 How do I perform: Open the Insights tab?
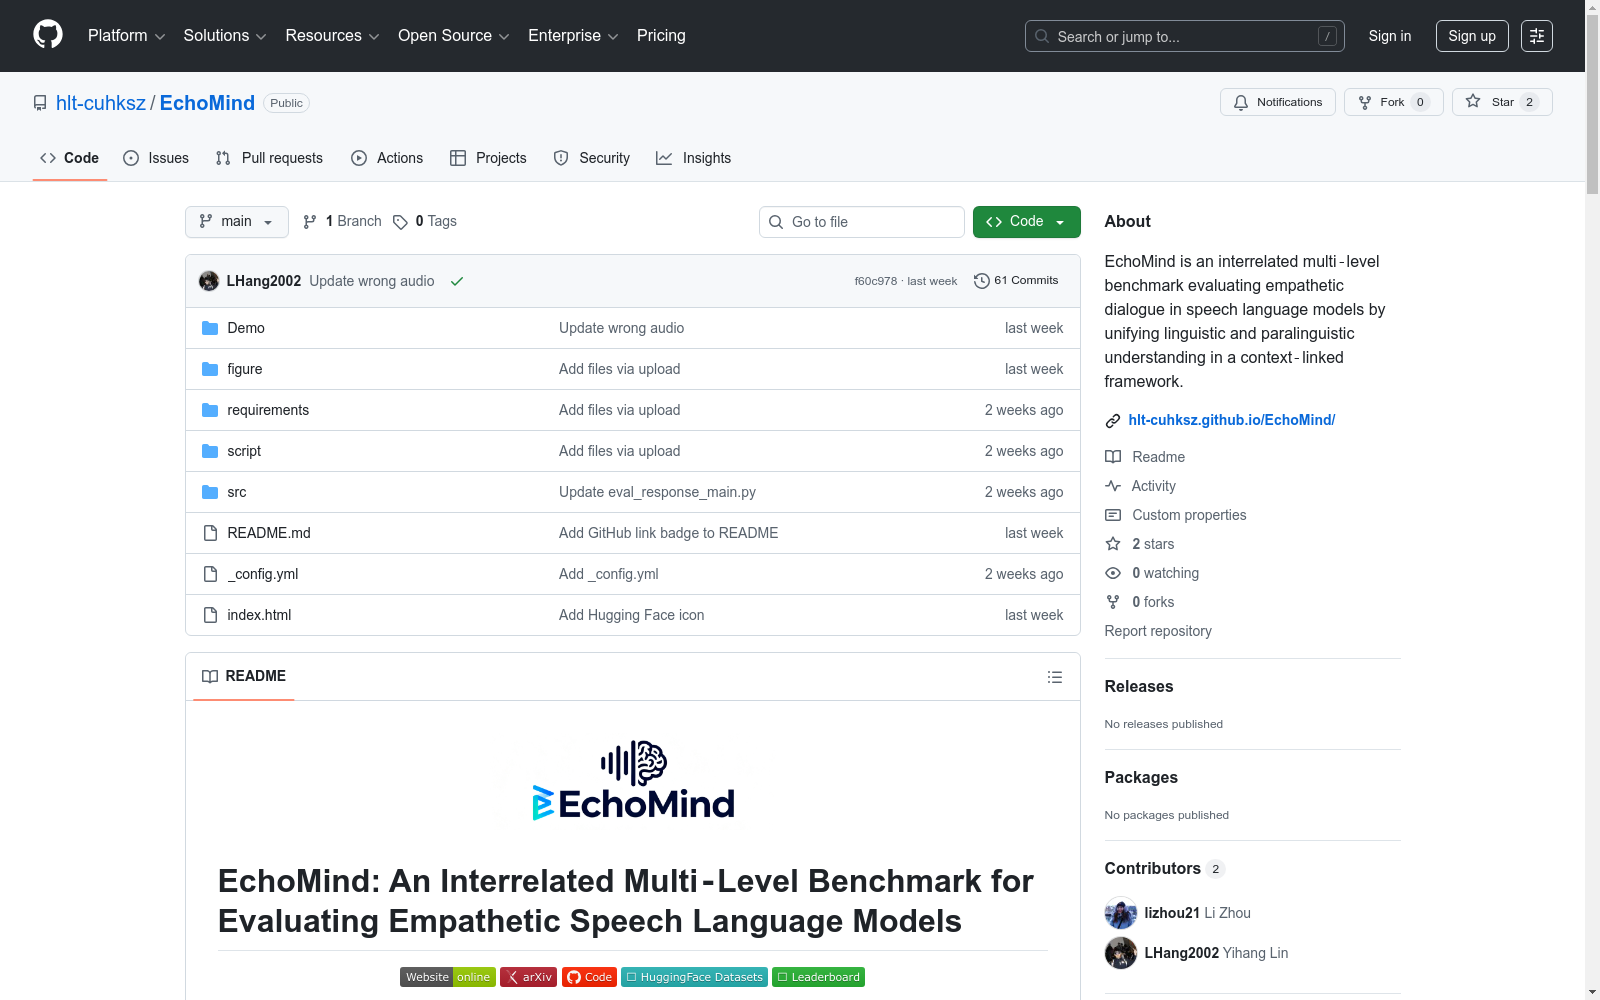694,158
